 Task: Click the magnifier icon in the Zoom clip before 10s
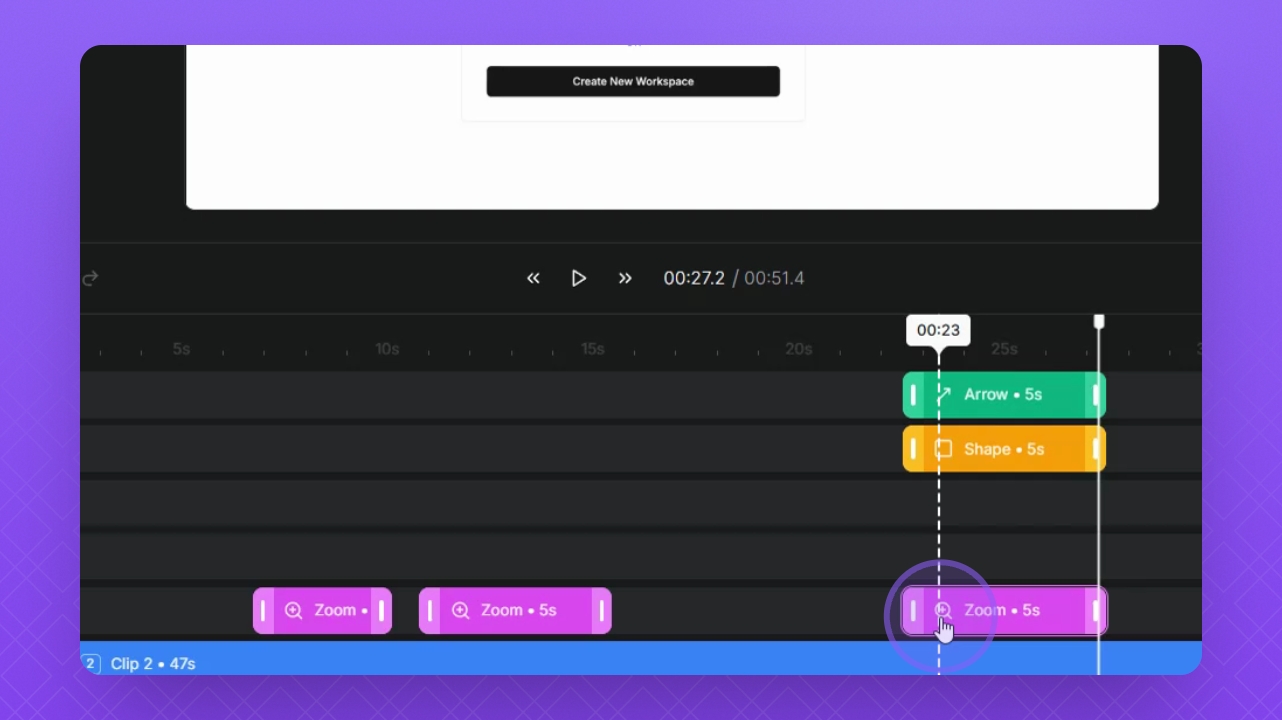tap(294, 611)
